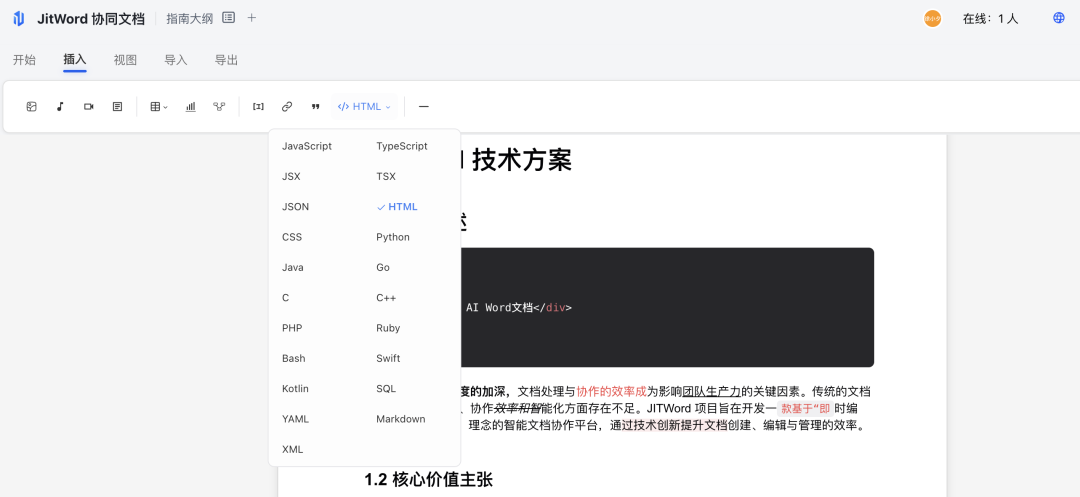Pick JSON in the language menu
This screenshot has width=1080, height=497.
click(x=295, y=207)
